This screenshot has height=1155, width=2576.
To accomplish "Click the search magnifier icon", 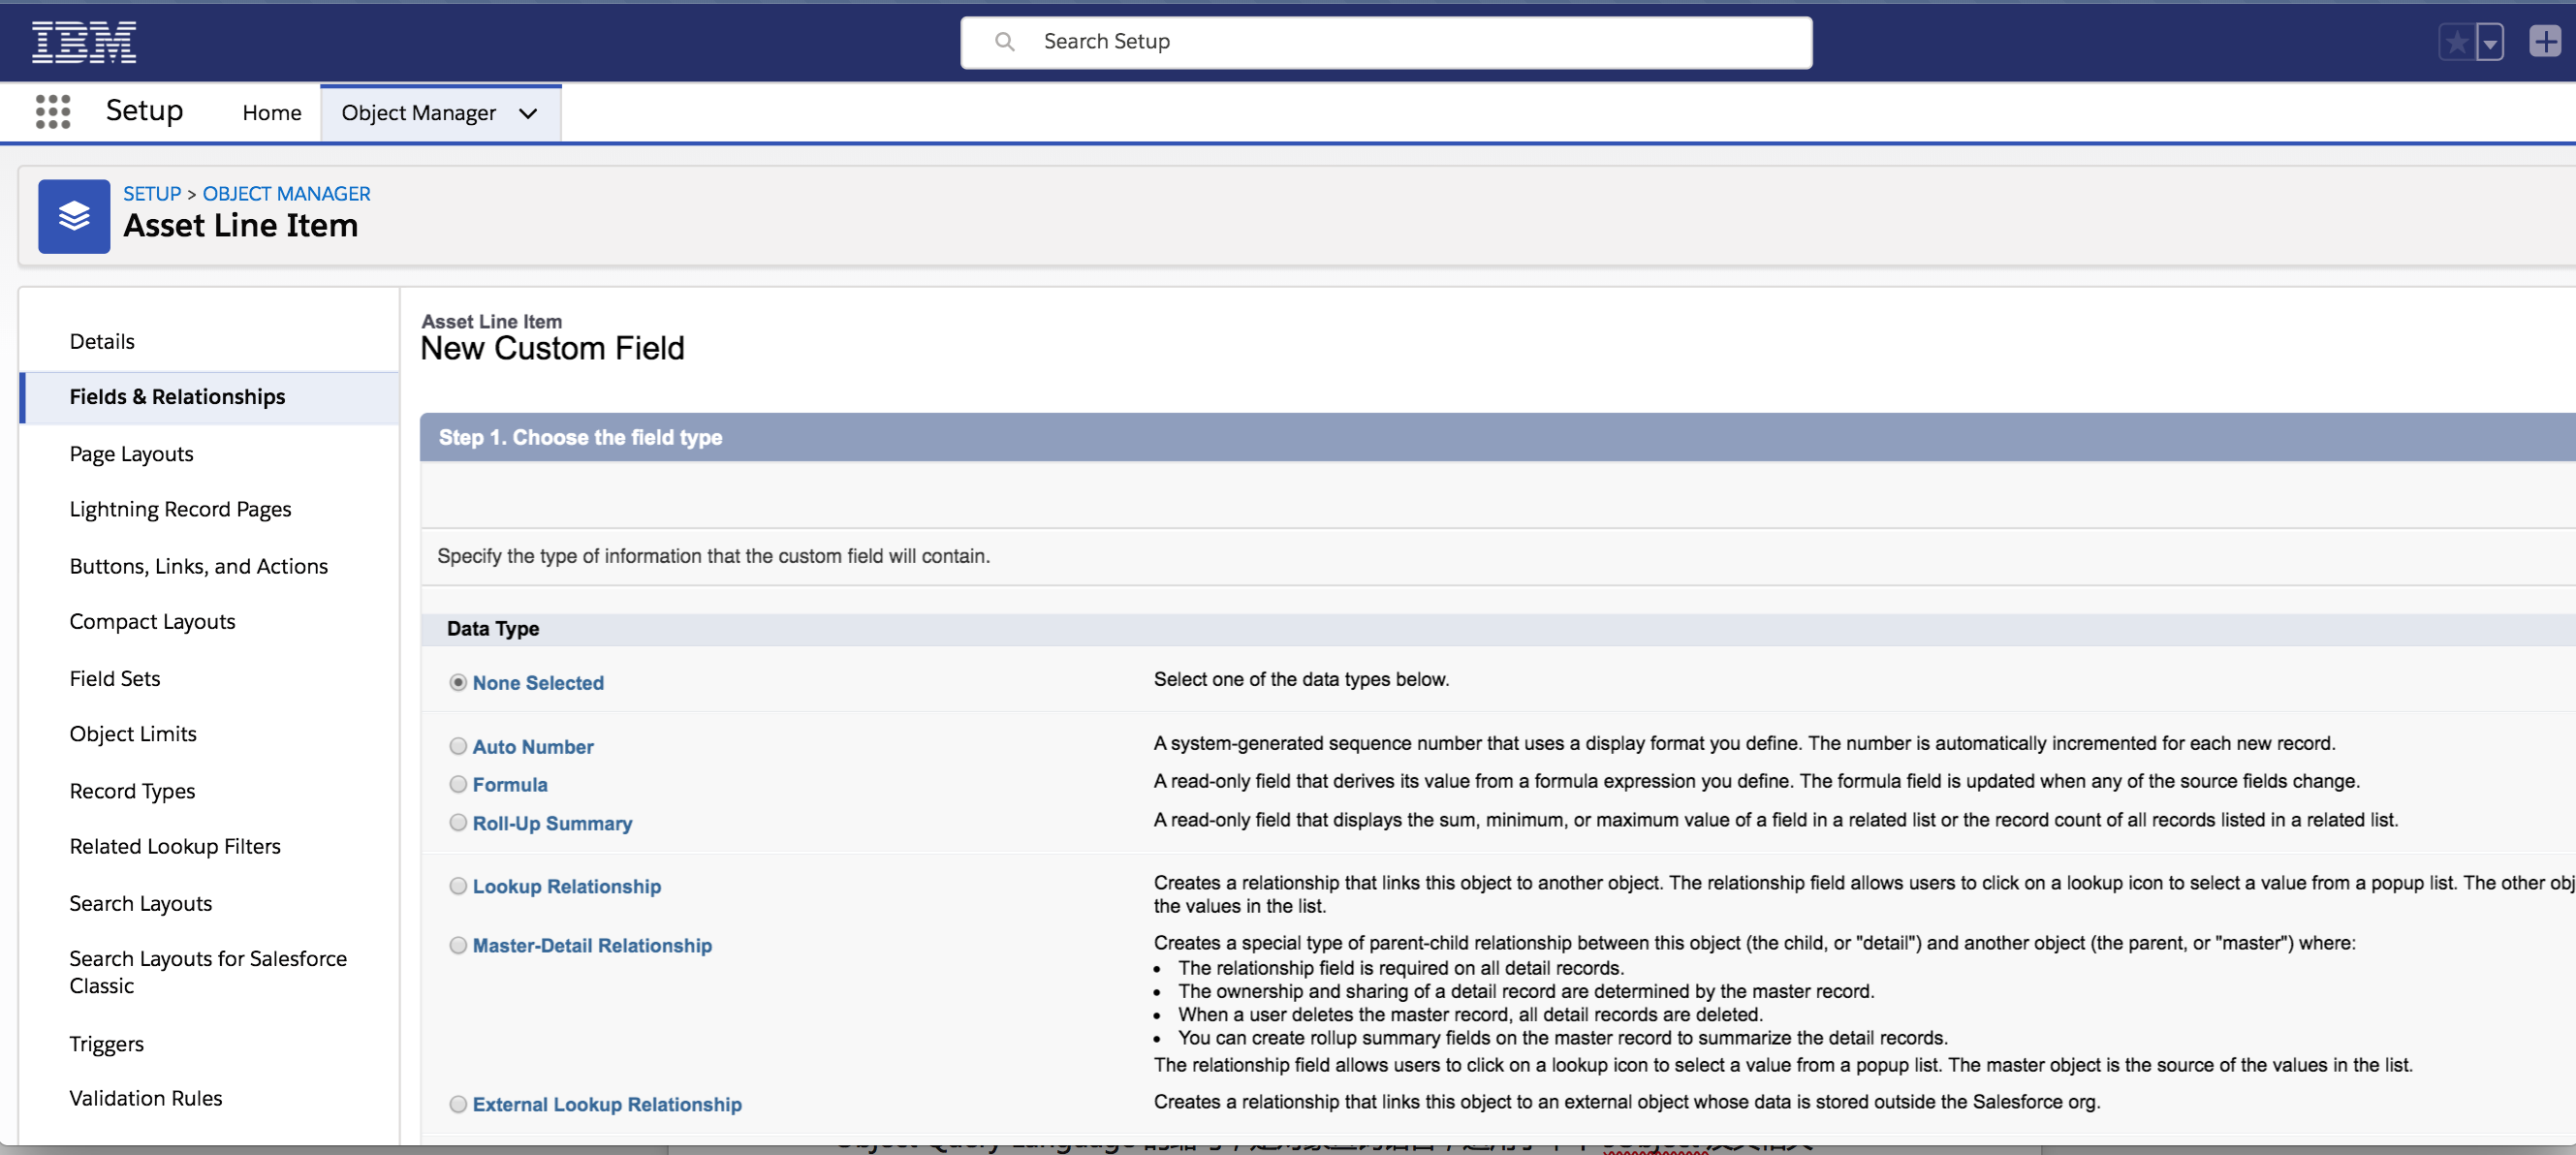I will [1004, 42].
